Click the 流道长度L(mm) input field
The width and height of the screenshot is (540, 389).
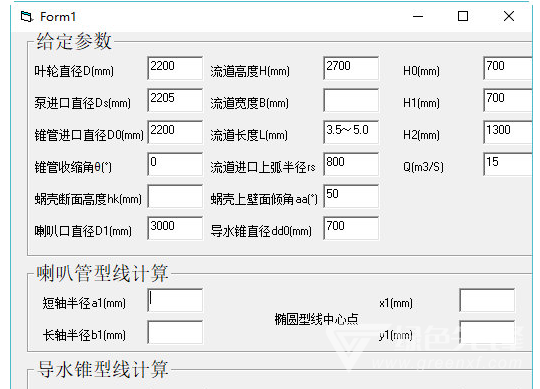(x=351, y=132)
